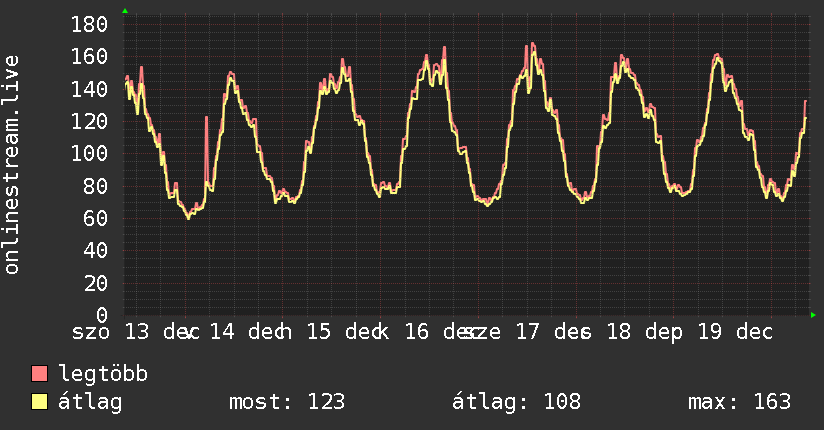
Task: Click the 'átlag: 108' average value
Action: tap(517, 402)
